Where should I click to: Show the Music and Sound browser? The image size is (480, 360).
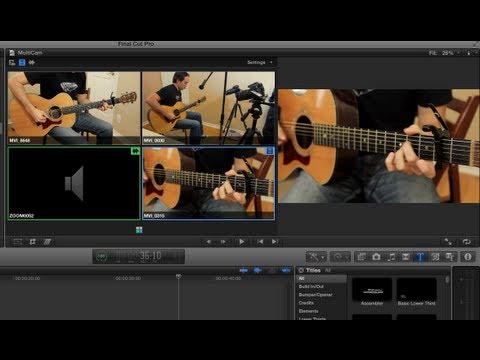tap(391, 257)
